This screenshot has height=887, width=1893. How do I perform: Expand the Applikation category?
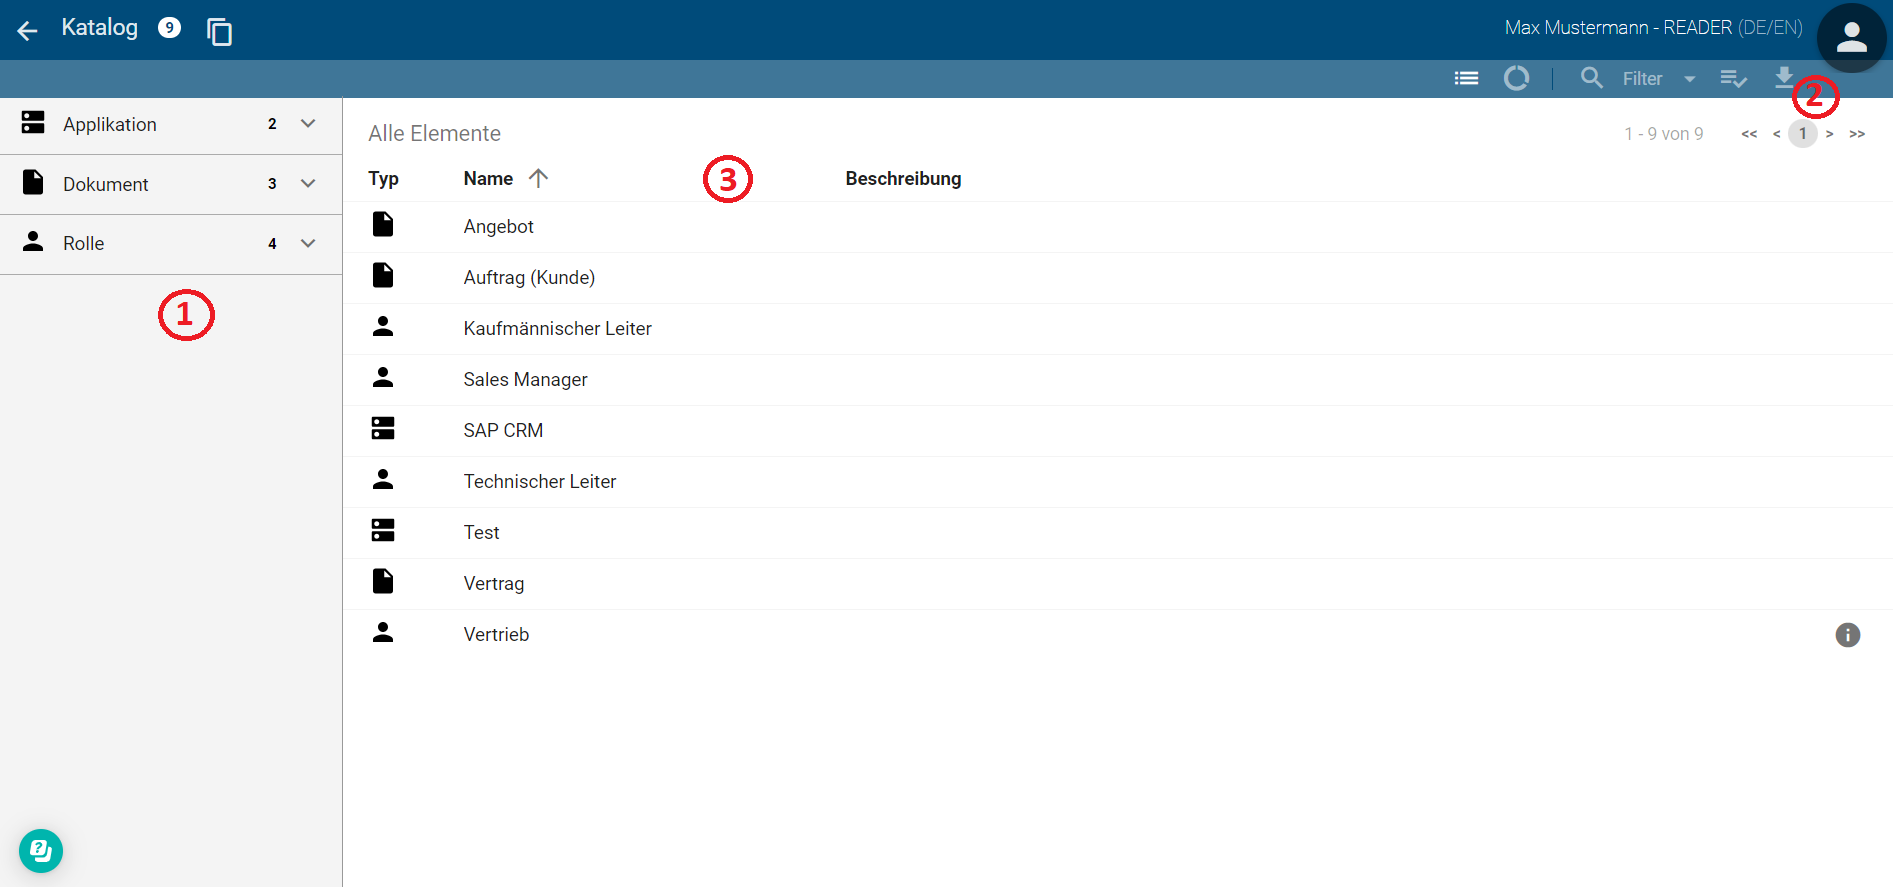[x=308, y=124]
